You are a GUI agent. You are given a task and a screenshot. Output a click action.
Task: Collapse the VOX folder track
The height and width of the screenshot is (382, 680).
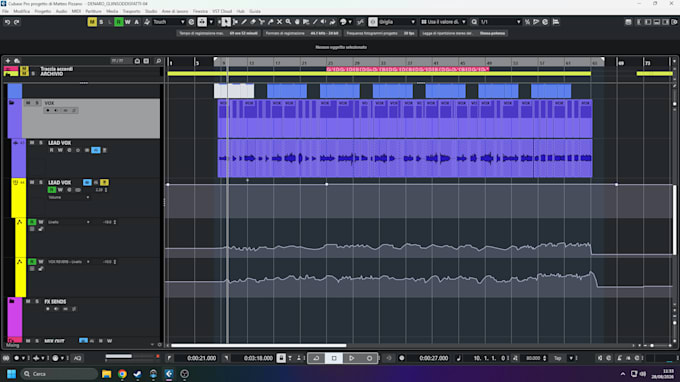click(12, 103)
